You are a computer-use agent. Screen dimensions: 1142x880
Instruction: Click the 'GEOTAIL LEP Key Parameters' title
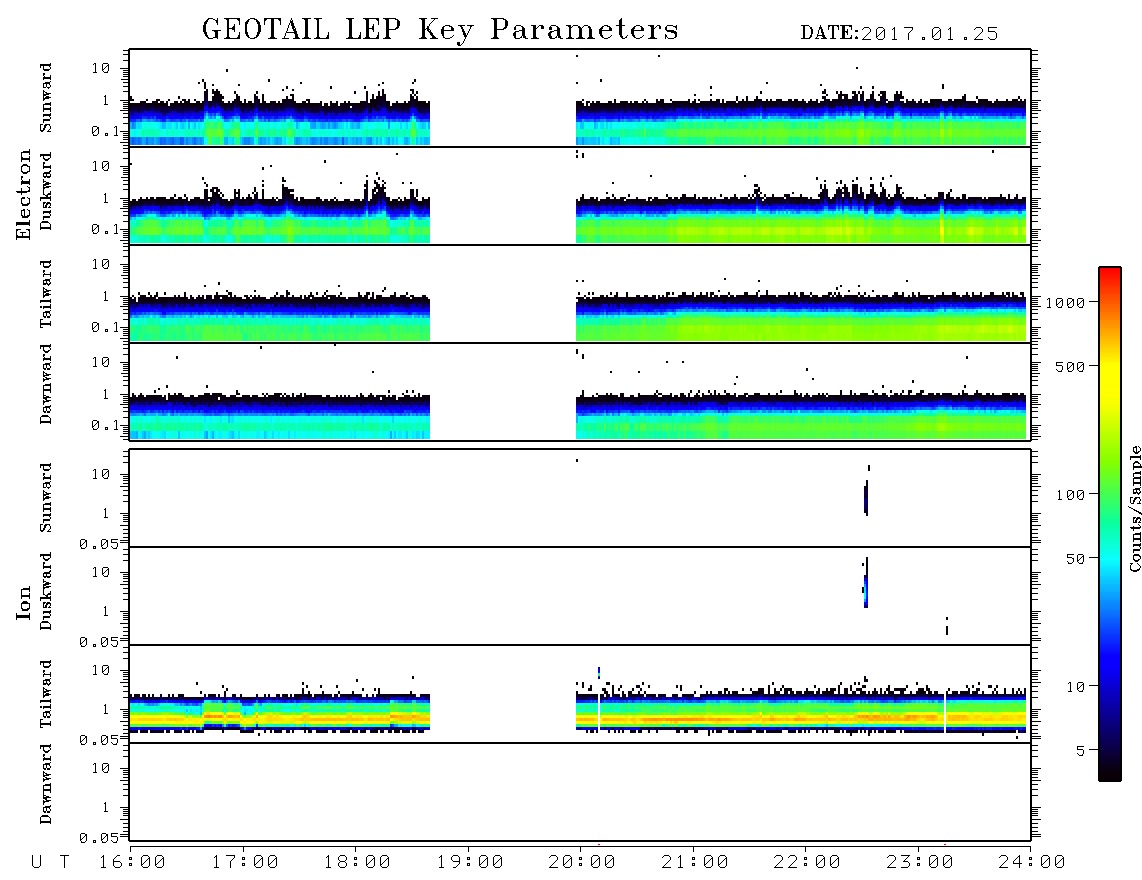click(x=440, y=30)
